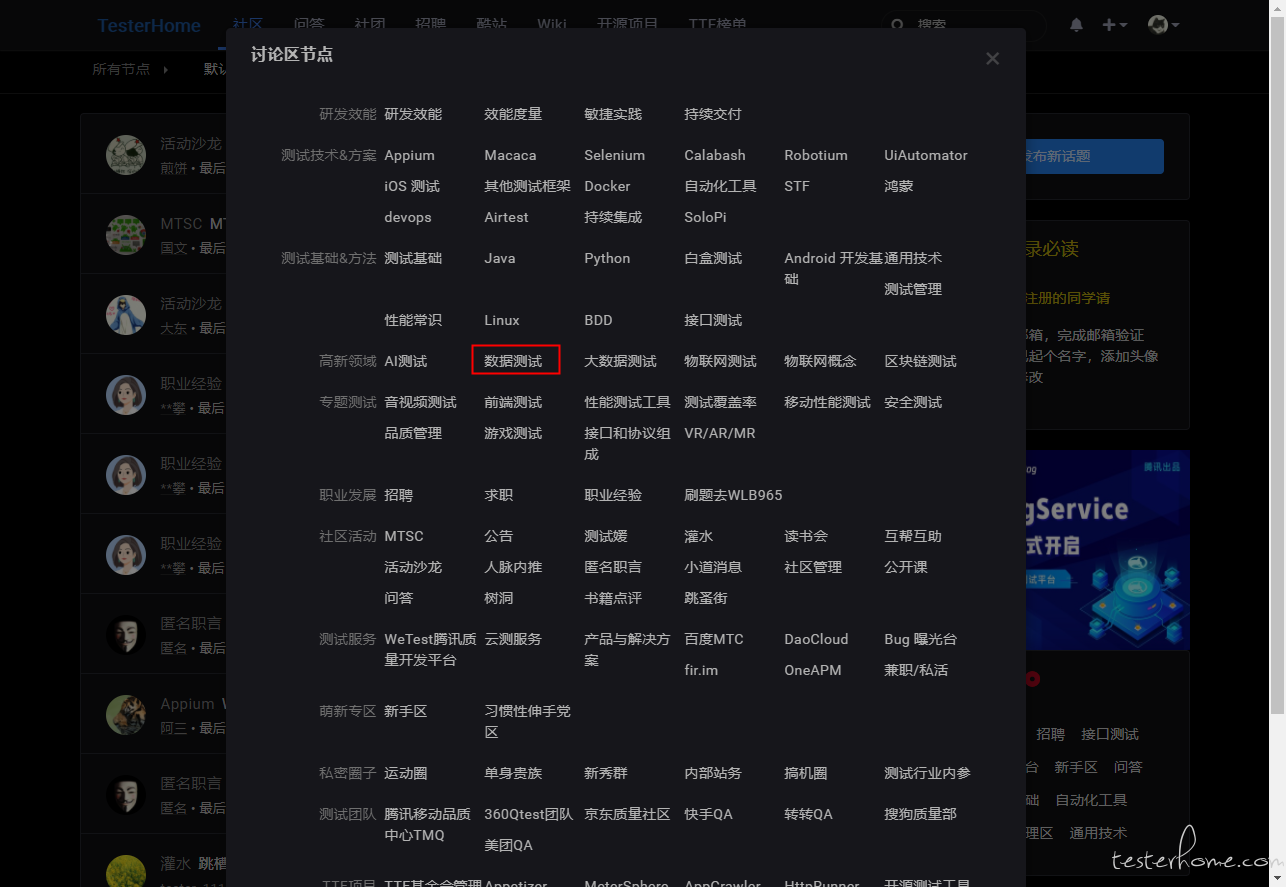The width and height of the screenshot is (1286, 887).
Task: Open the plus create-new dropdown
Action: 1114,25
